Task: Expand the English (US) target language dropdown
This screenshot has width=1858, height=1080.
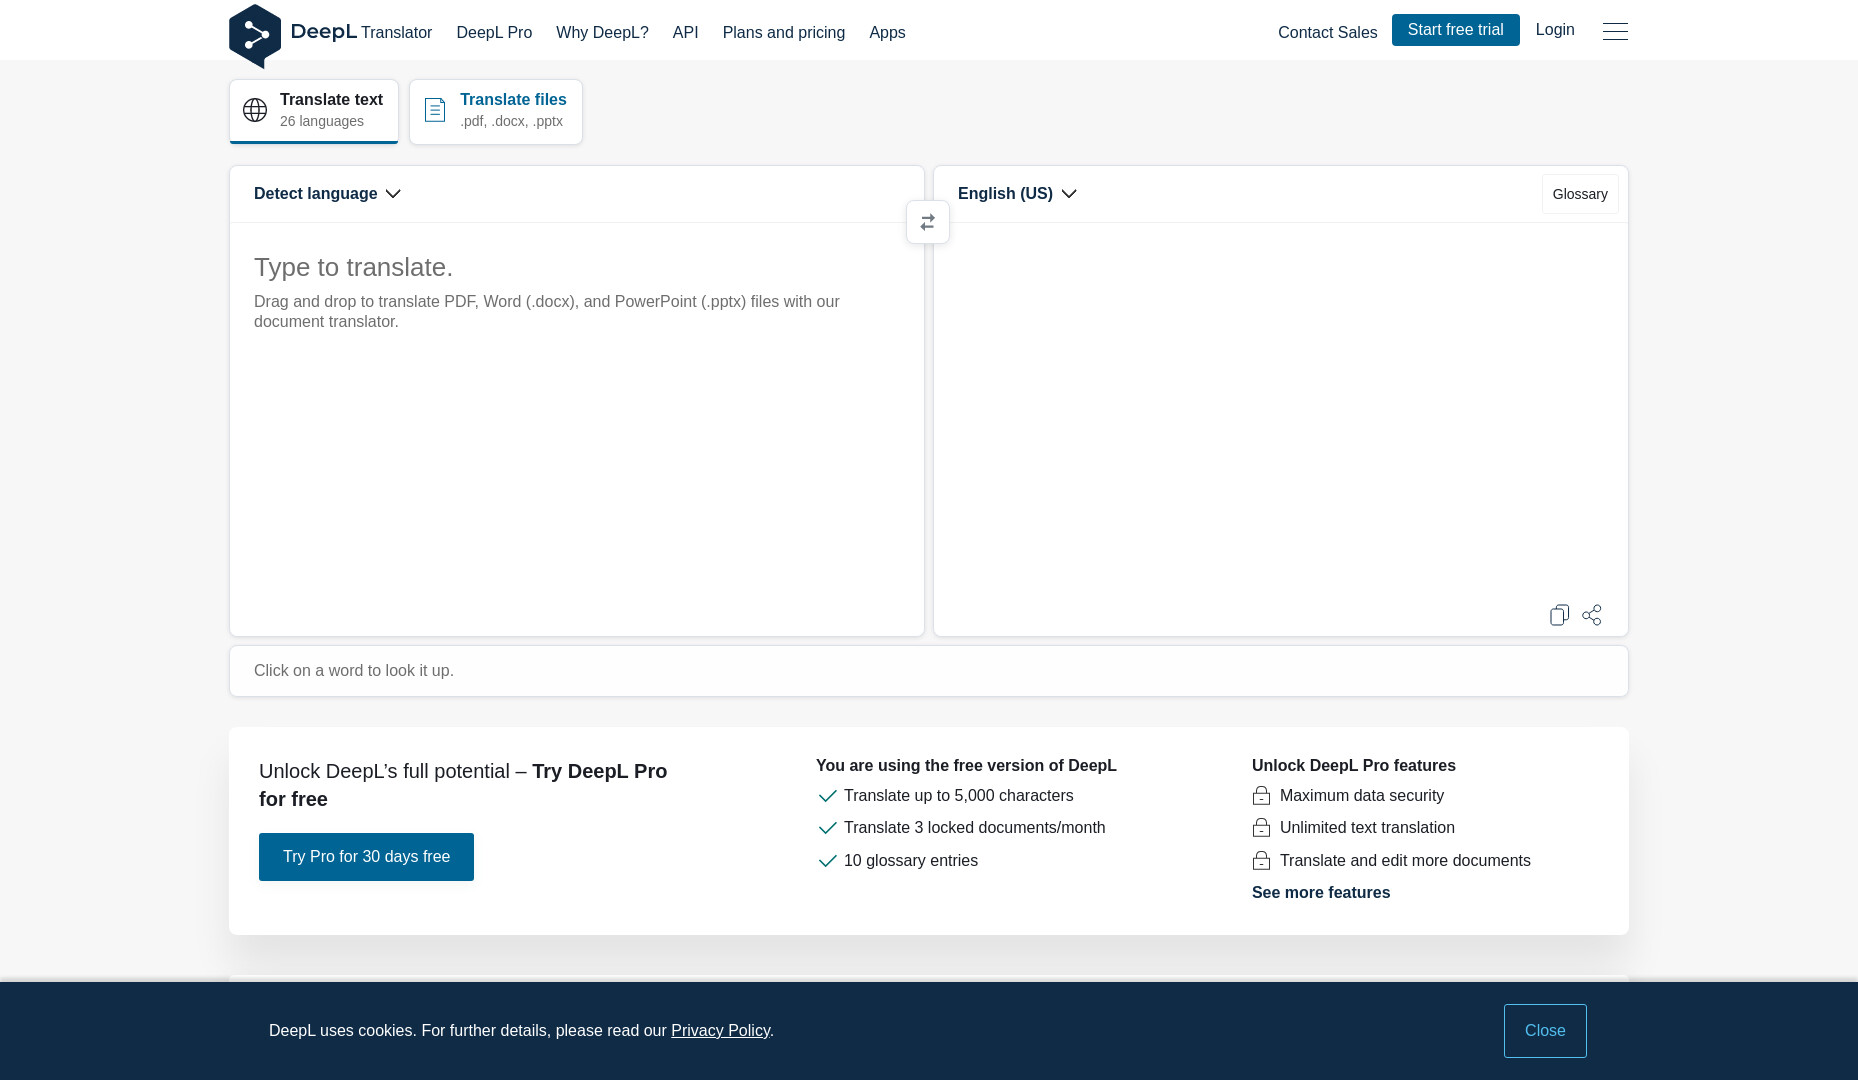Action: point(1017,194)
